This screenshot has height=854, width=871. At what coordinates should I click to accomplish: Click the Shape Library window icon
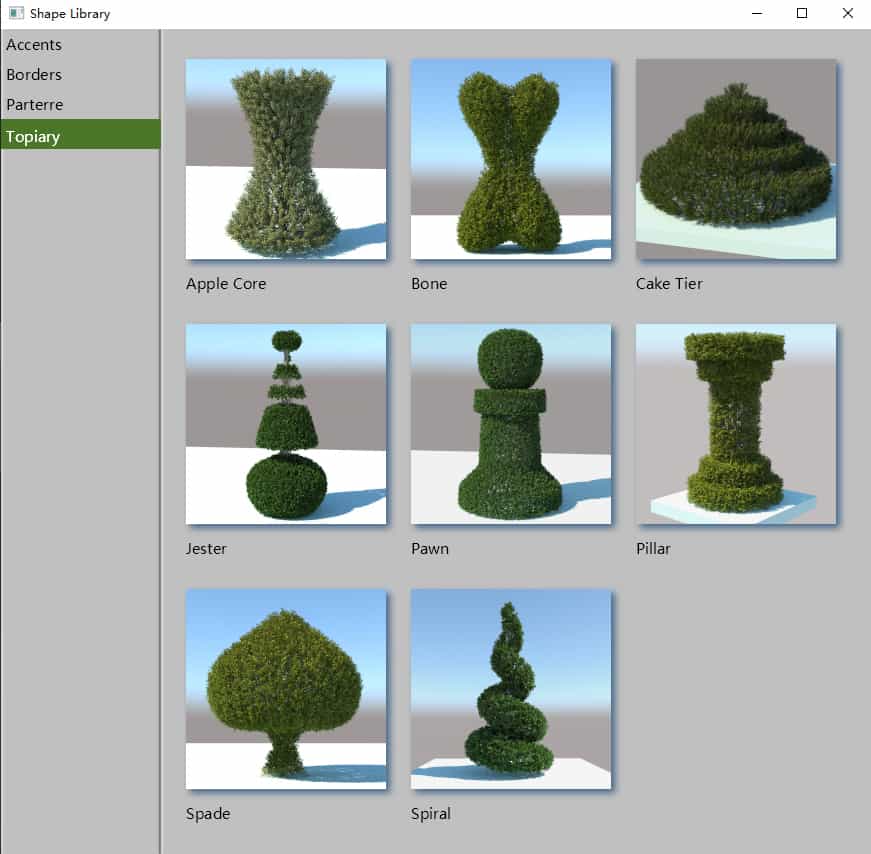[x=16, y=14]
